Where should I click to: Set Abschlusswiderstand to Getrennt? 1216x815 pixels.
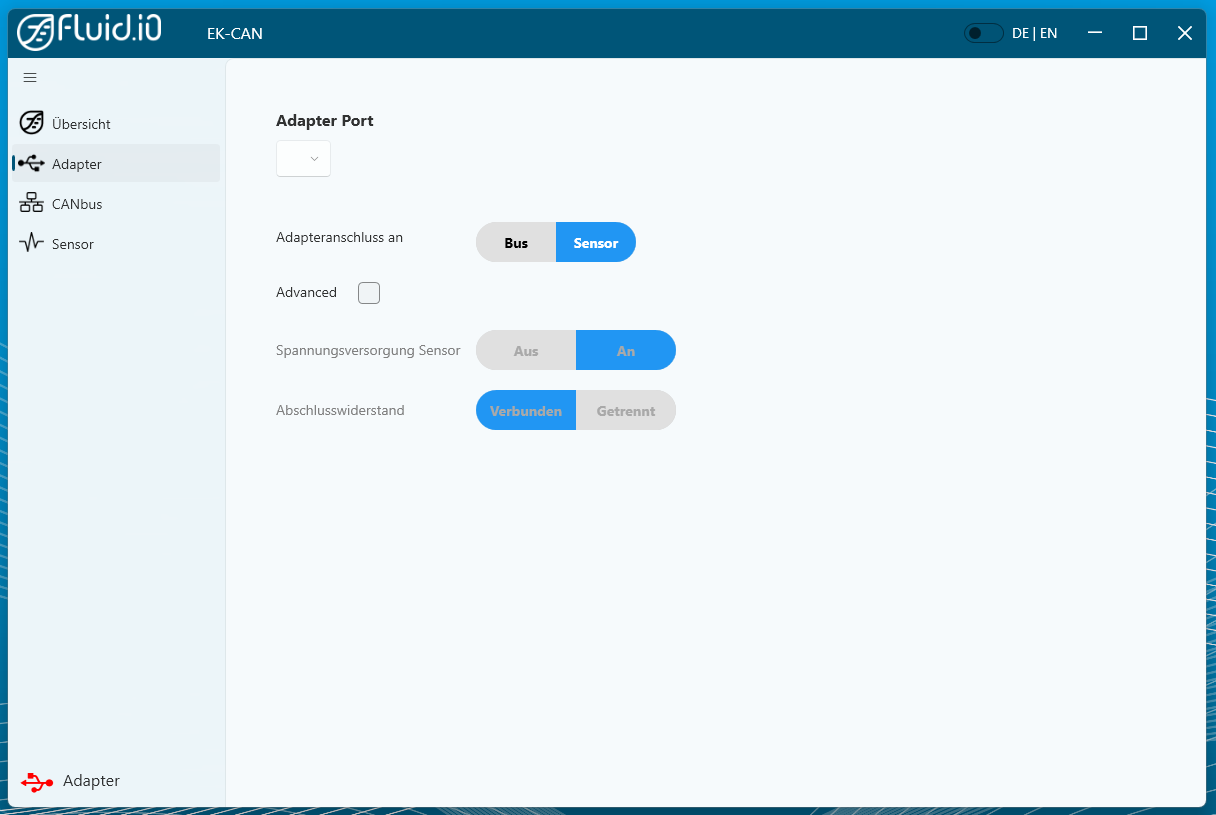(626, 411)
